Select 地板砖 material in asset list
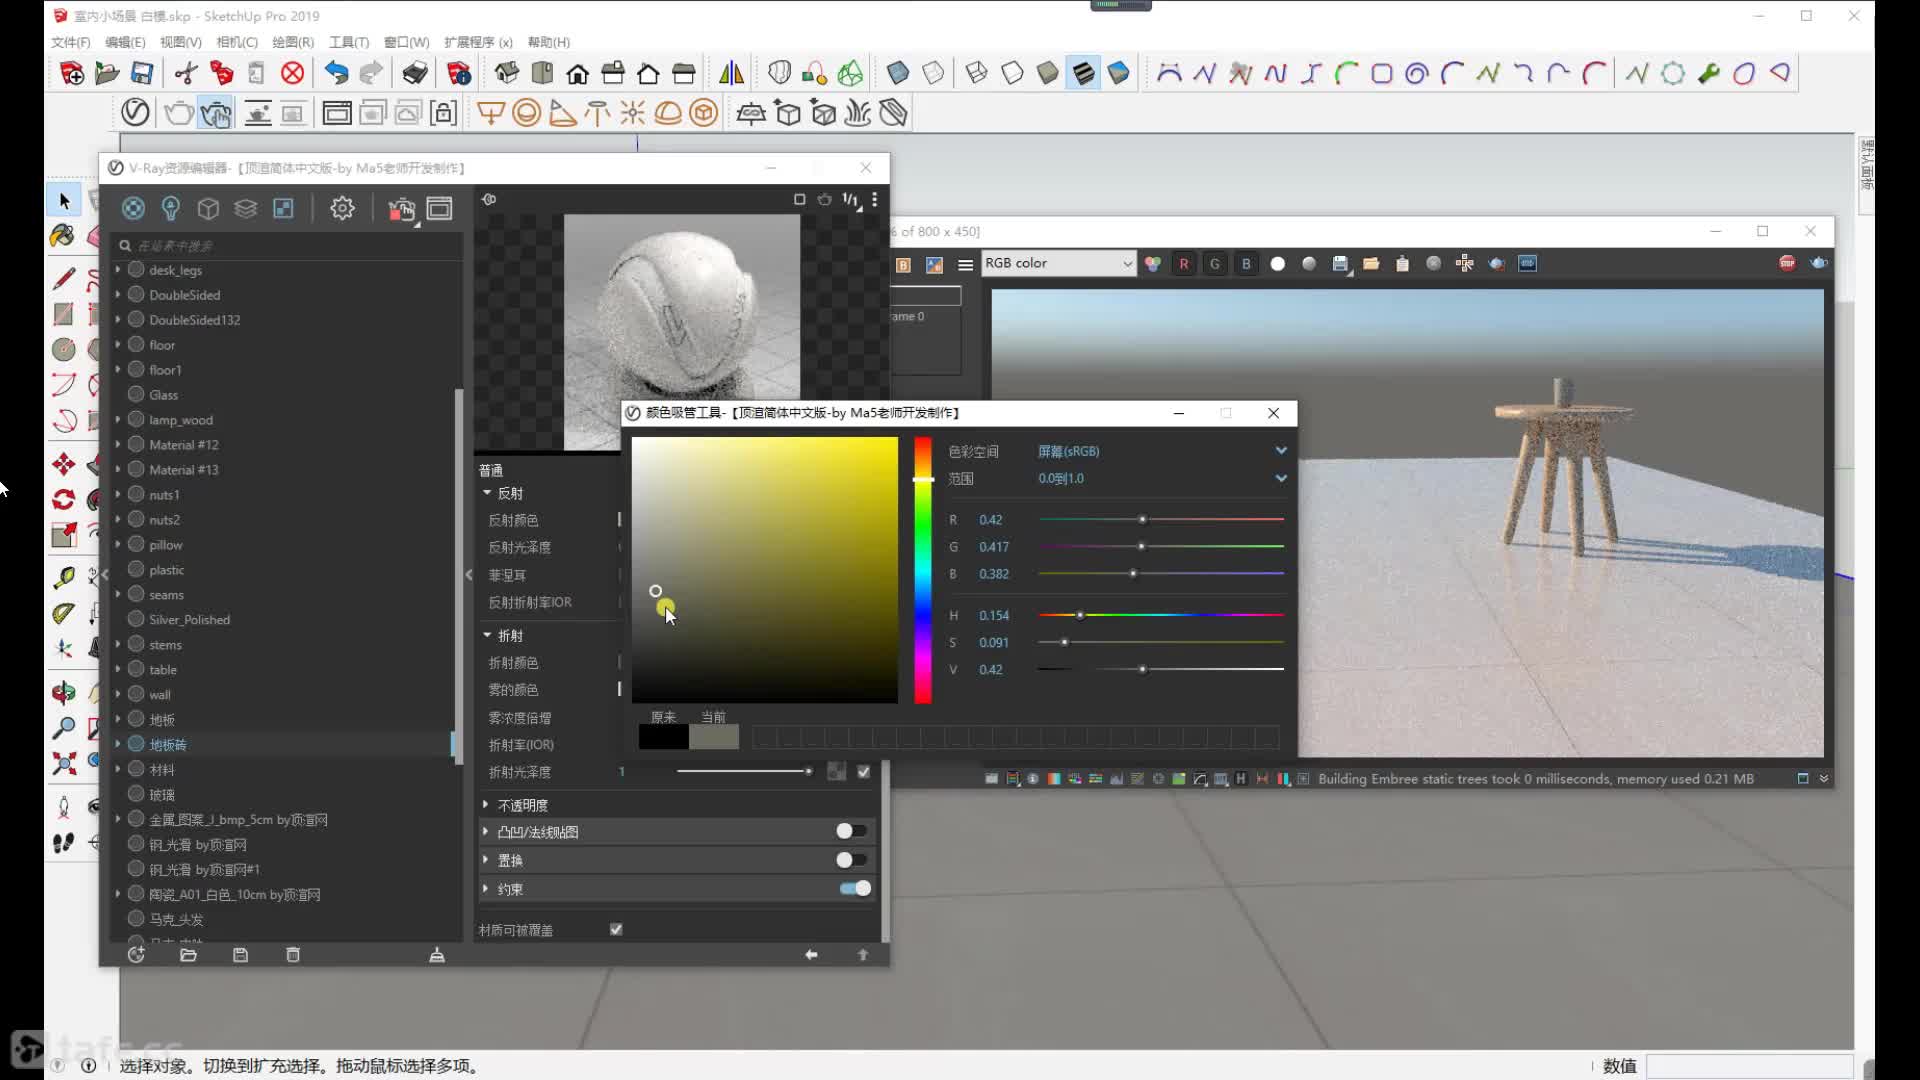This screenshot has width=1920, height=1080. pos(167,744)
